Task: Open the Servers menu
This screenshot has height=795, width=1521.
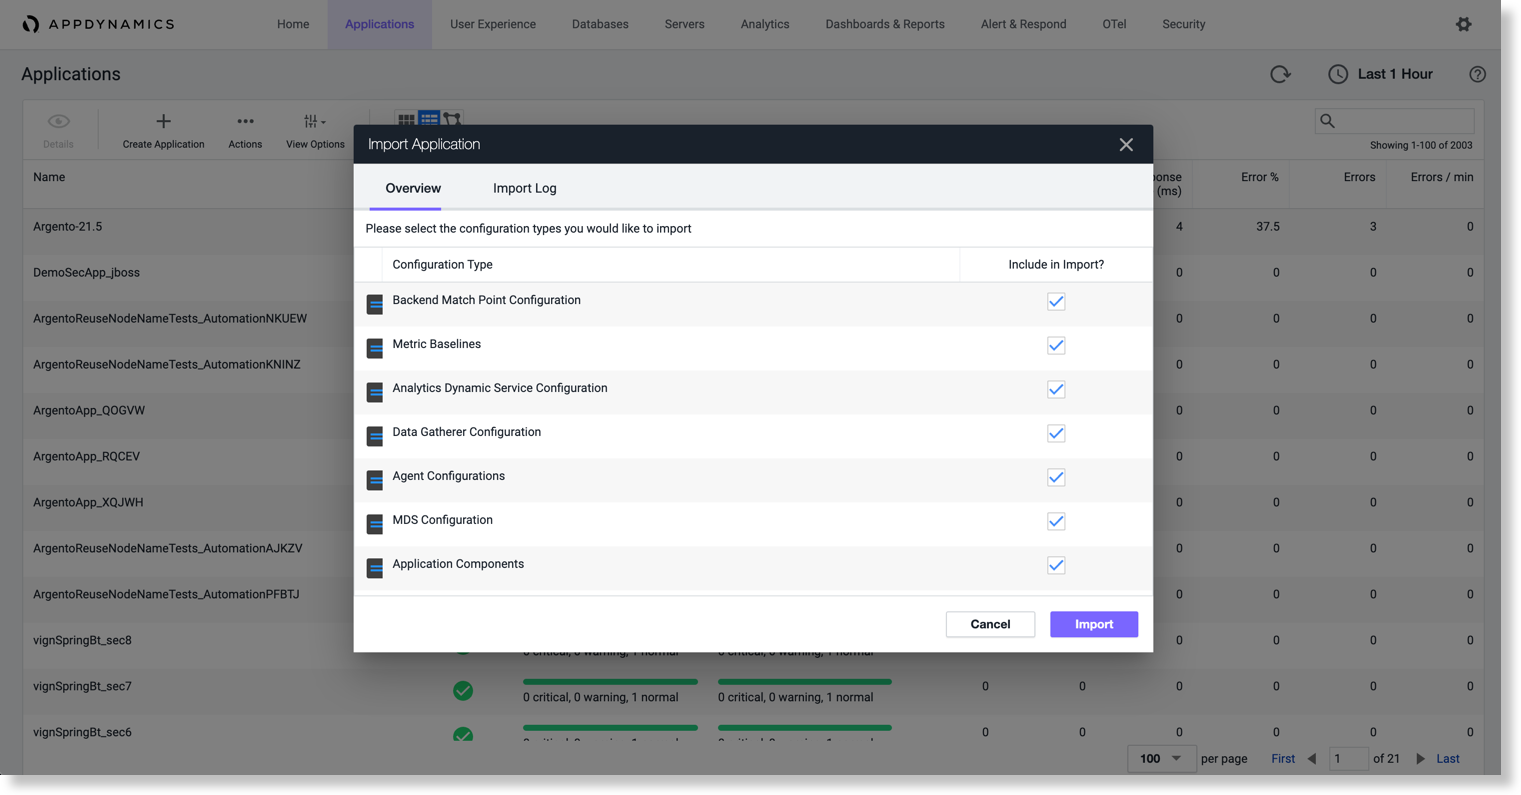Action: [684, 24]
